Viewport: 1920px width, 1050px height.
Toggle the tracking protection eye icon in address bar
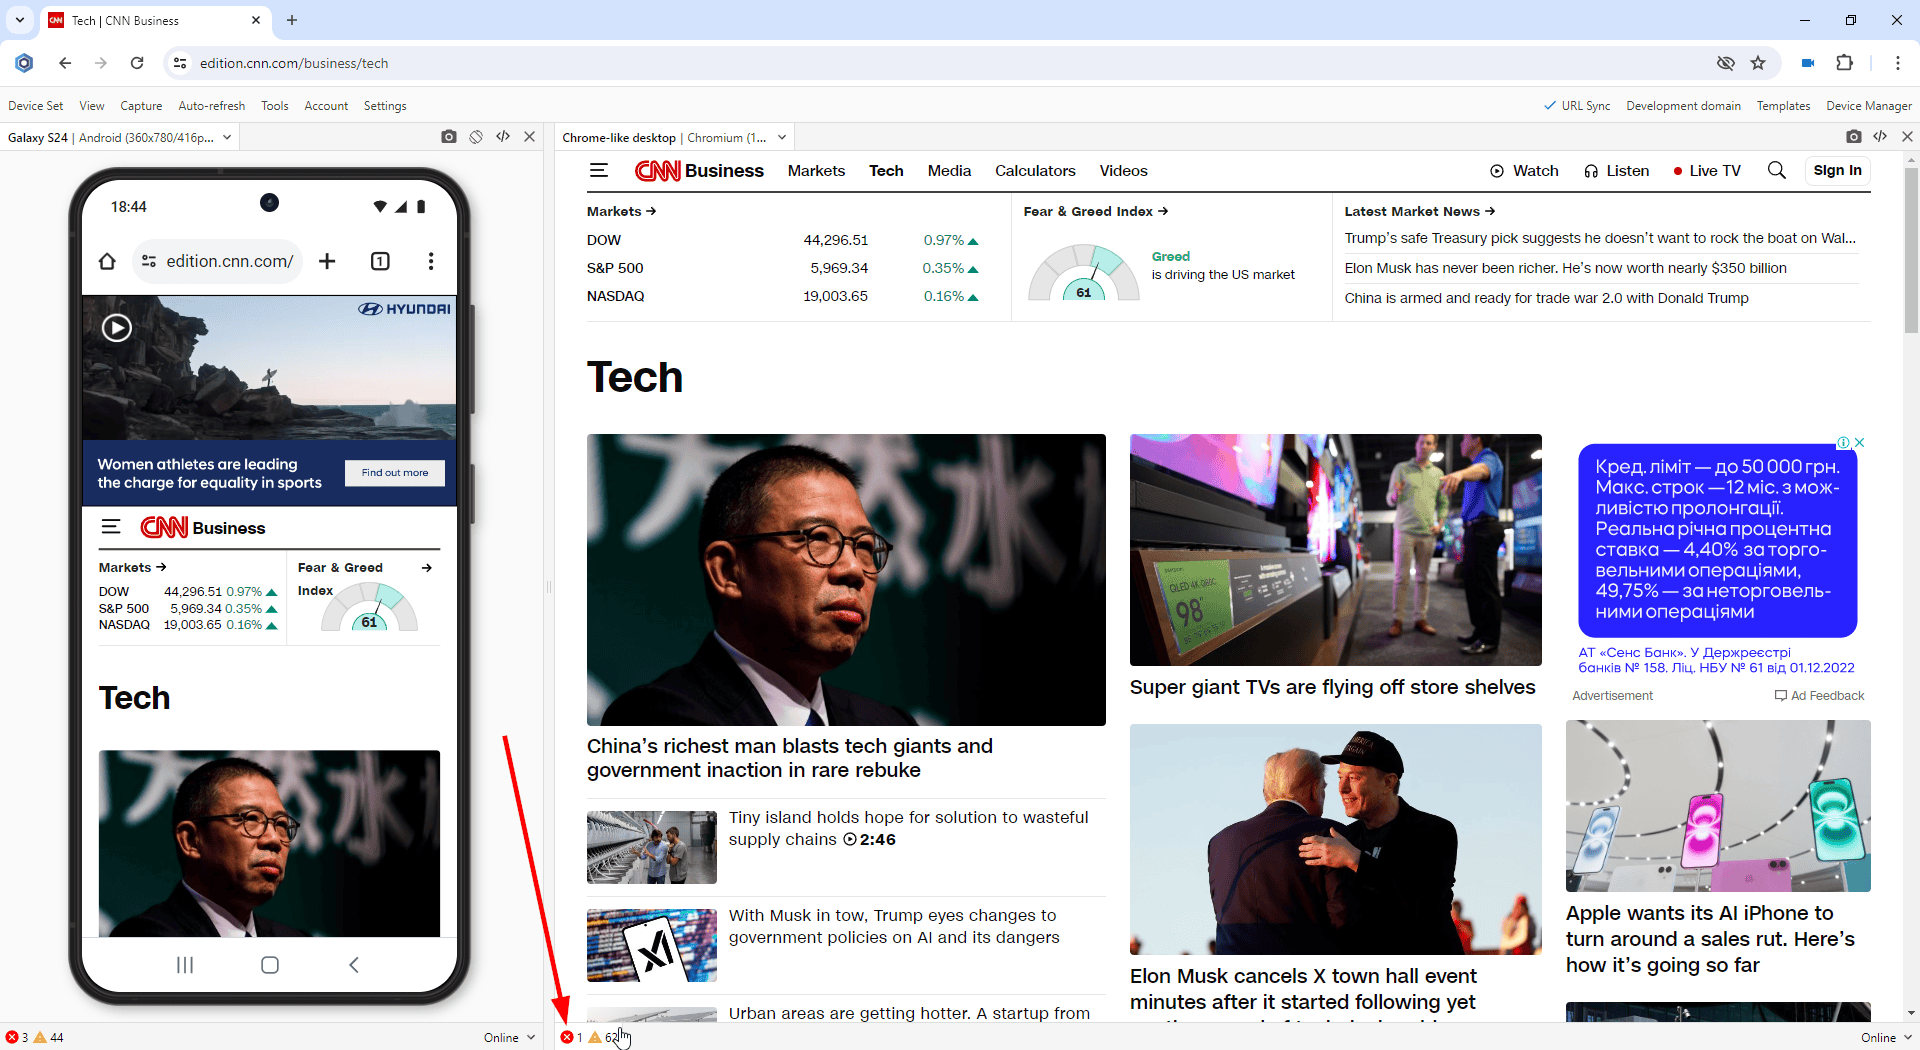(1725, 63)
